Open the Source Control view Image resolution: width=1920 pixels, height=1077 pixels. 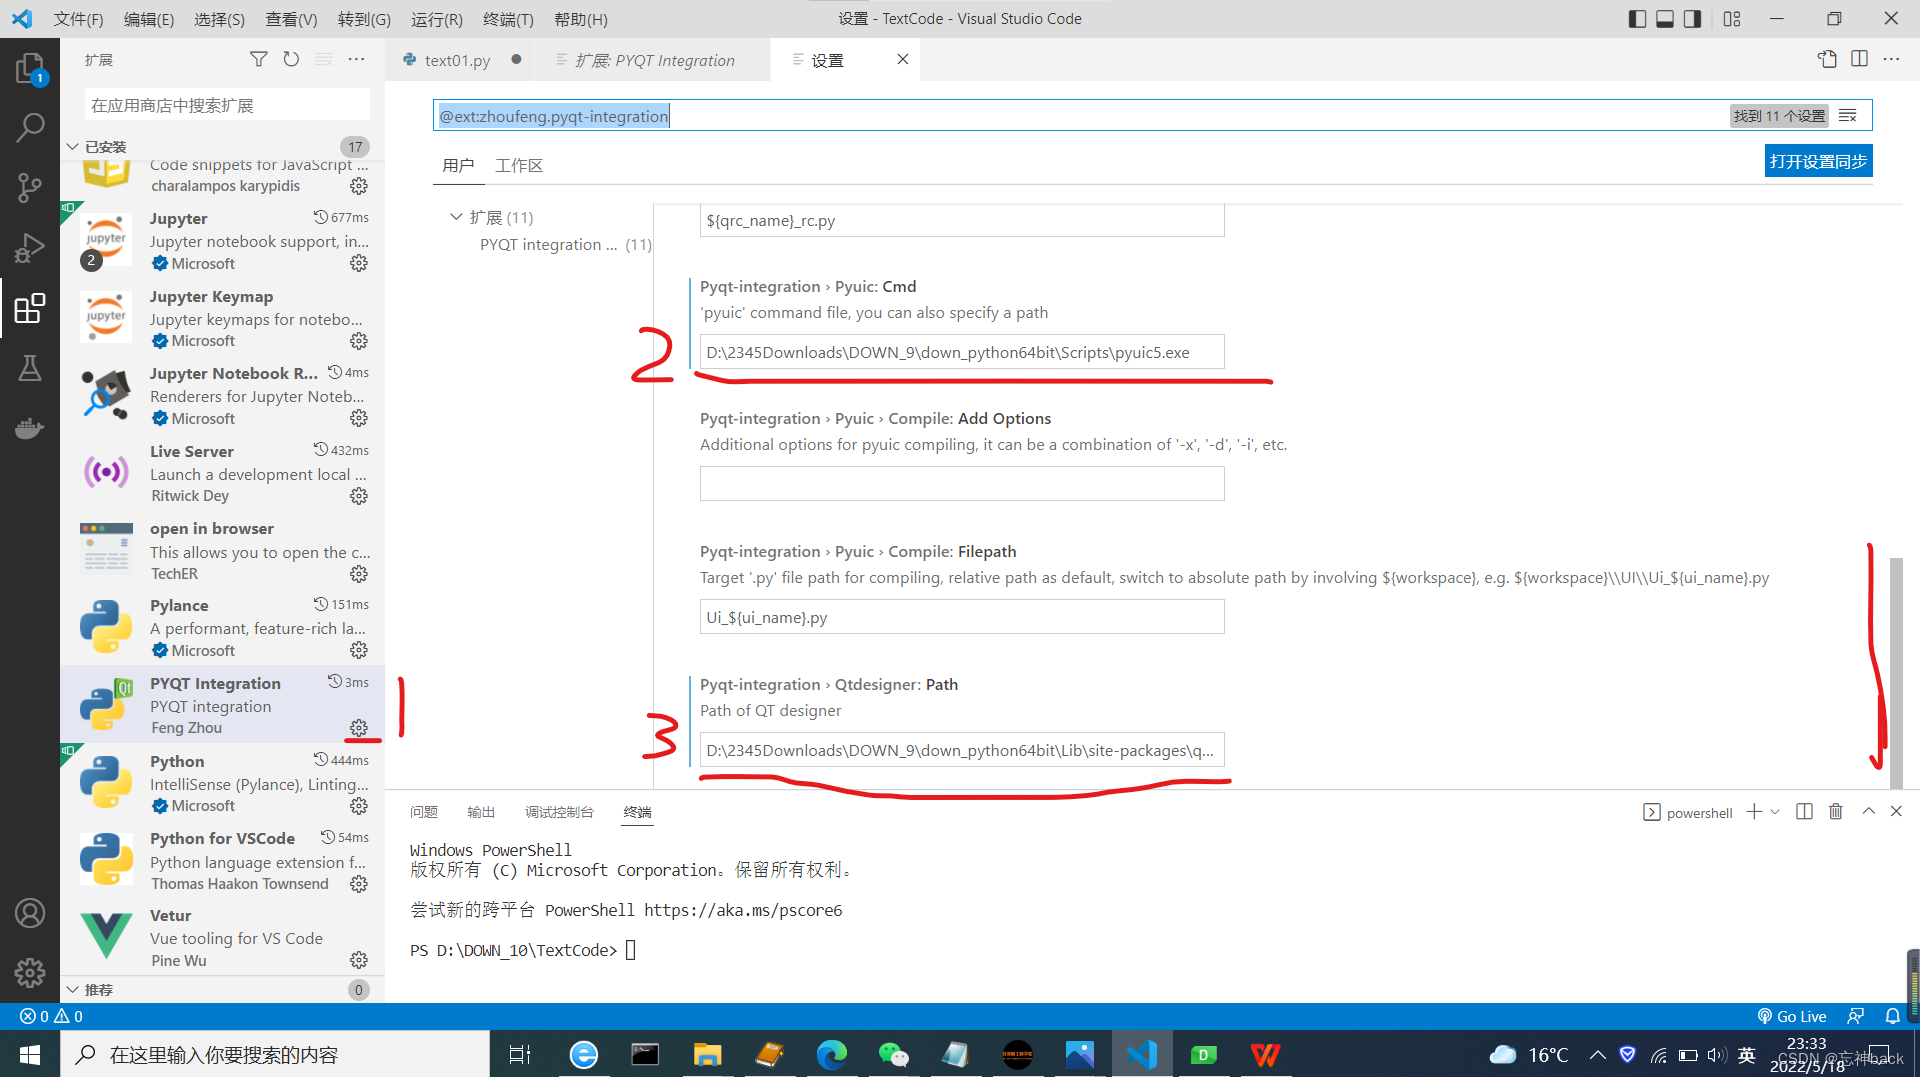click(x=30, y=187)
